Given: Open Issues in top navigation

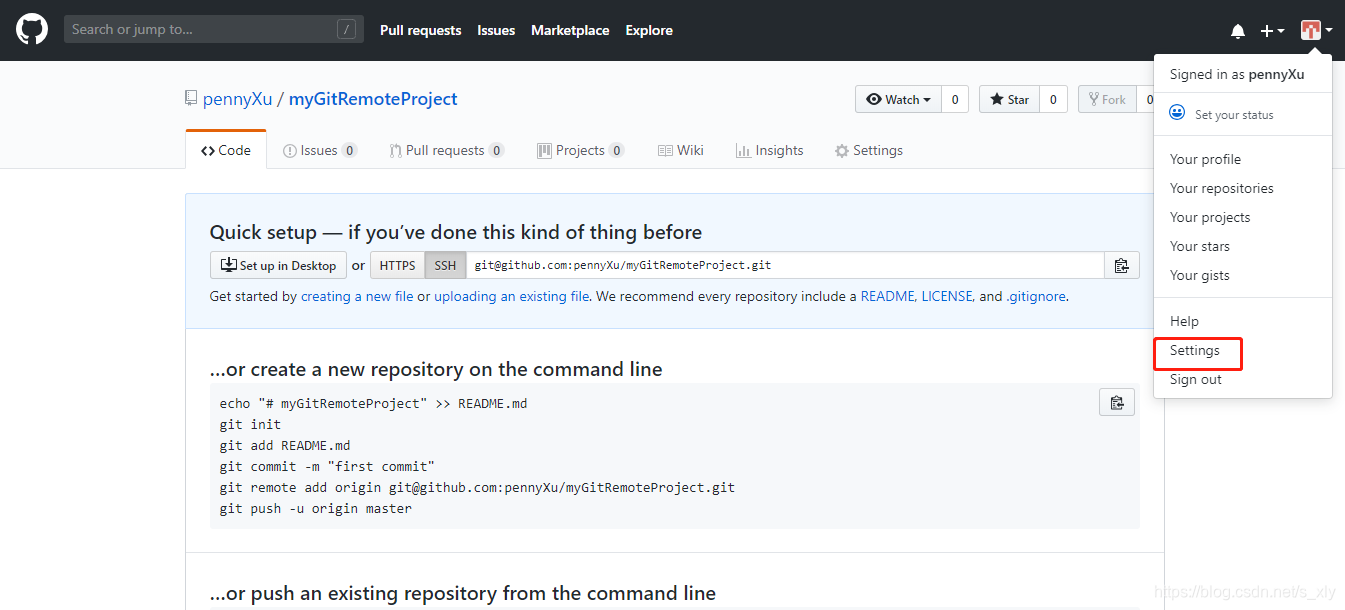Looking at the screenshot, I should click(496, 30).
